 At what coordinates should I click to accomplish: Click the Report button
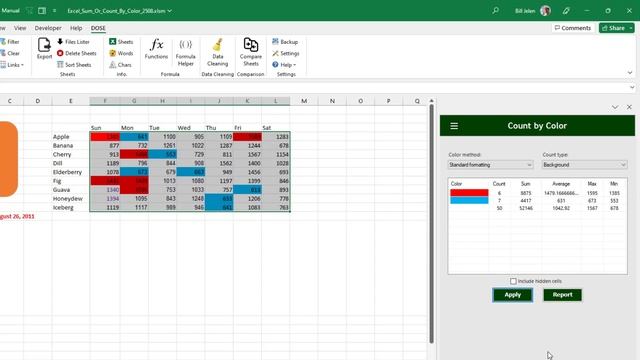pyautogui.click(x=562, y=295)
